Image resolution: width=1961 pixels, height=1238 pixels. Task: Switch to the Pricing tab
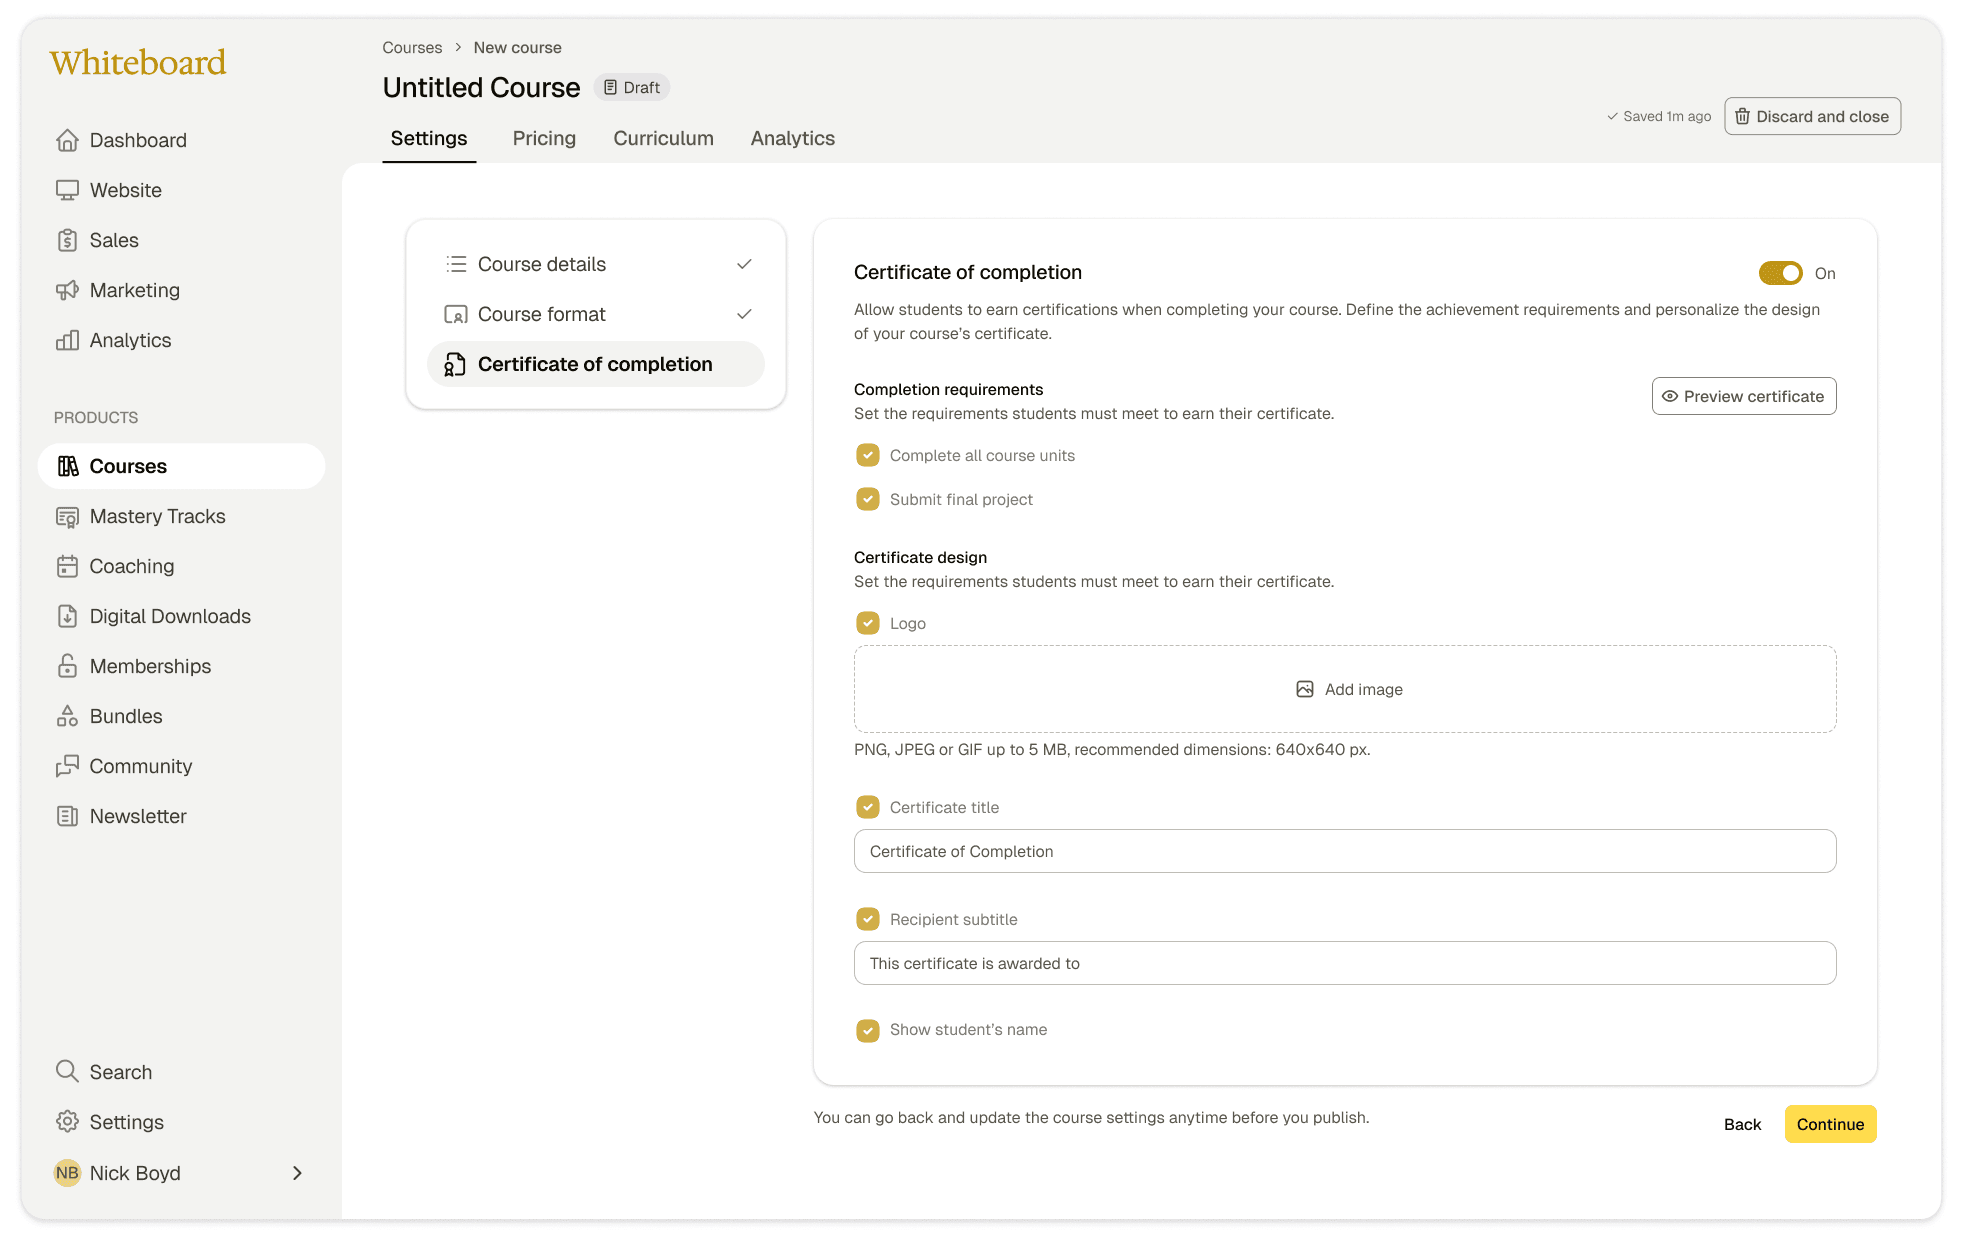pyautogui.click(x=544, y=138)
